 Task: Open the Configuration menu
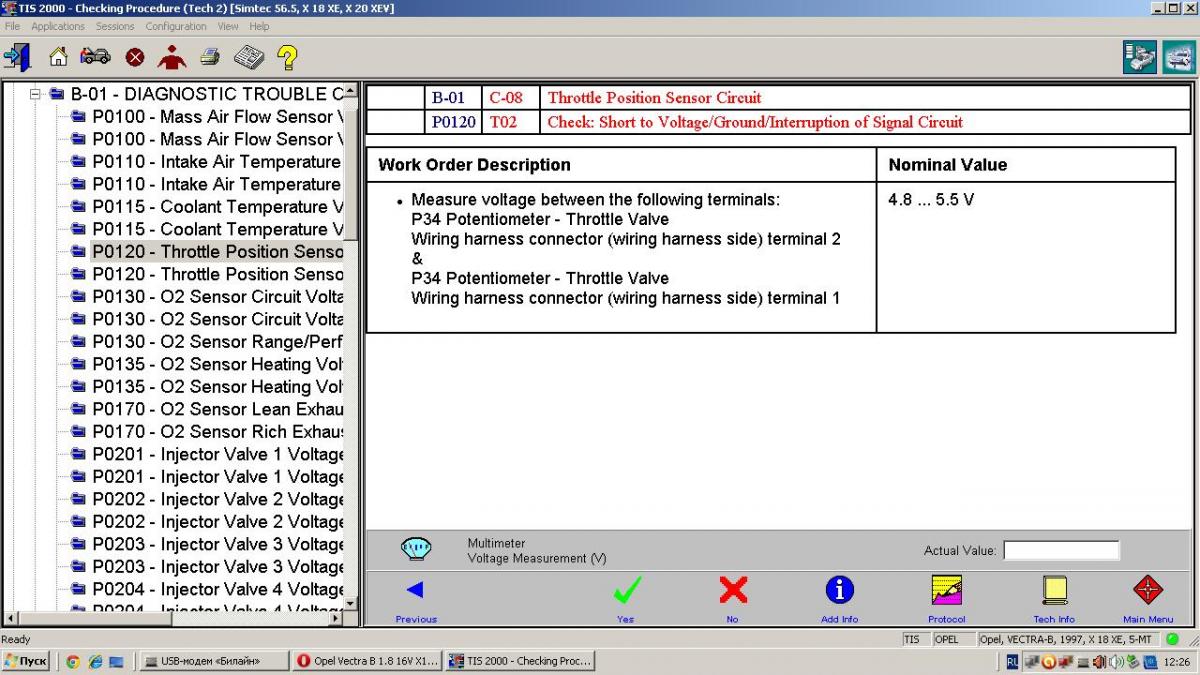point(176,26)
